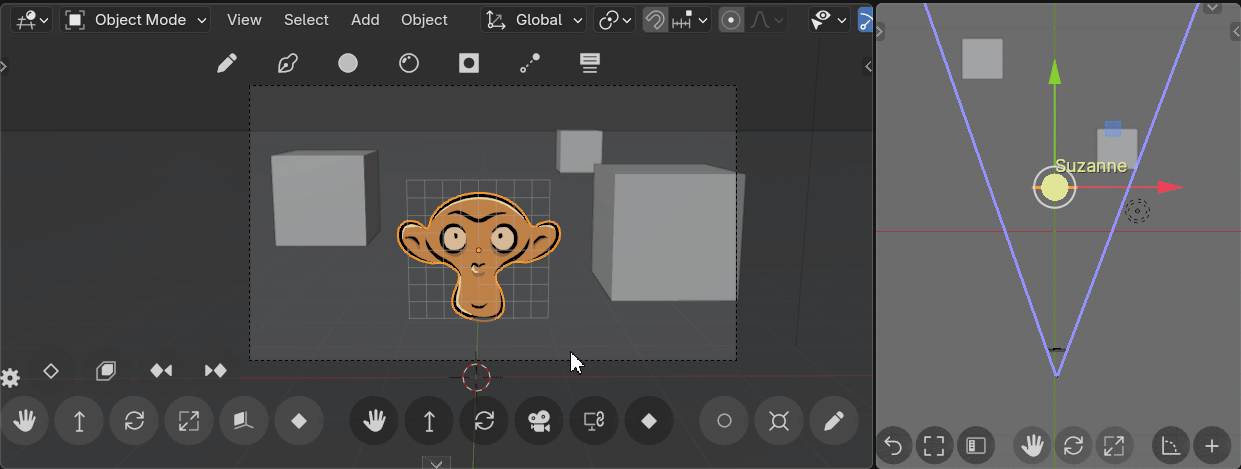The image size is (1241, 469).
Task: Click the camera button
Action: (x=539, y=421)
